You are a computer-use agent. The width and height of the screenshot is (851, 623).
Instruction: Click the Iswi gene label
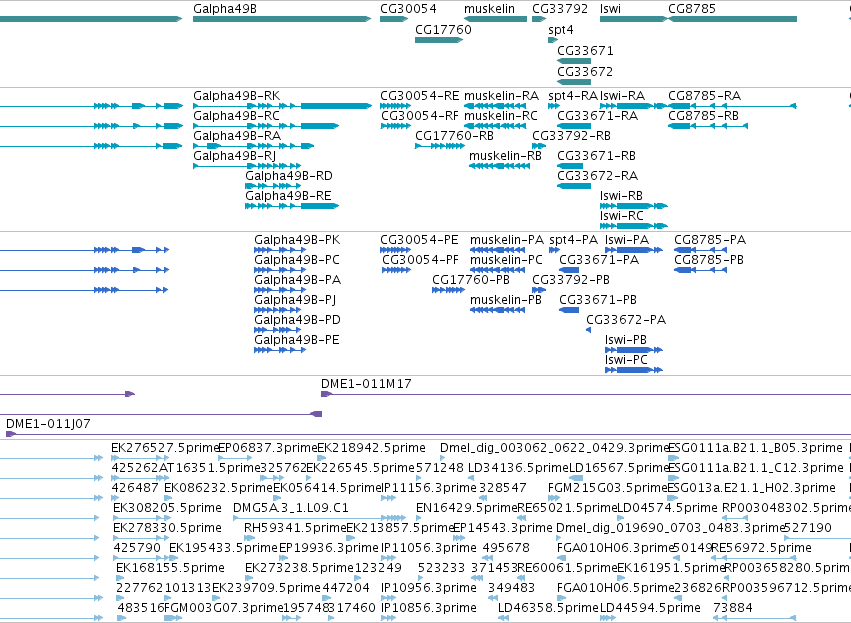610,9
